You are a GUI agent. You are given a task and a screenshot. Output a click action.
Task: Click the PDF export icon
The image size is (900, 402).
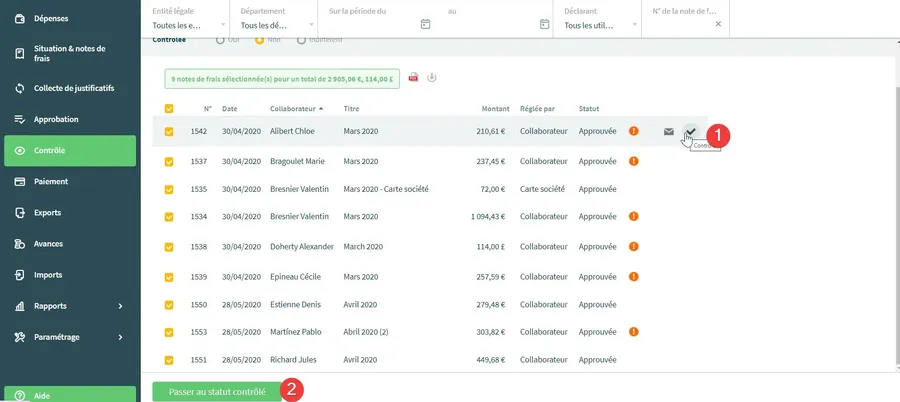413,78
